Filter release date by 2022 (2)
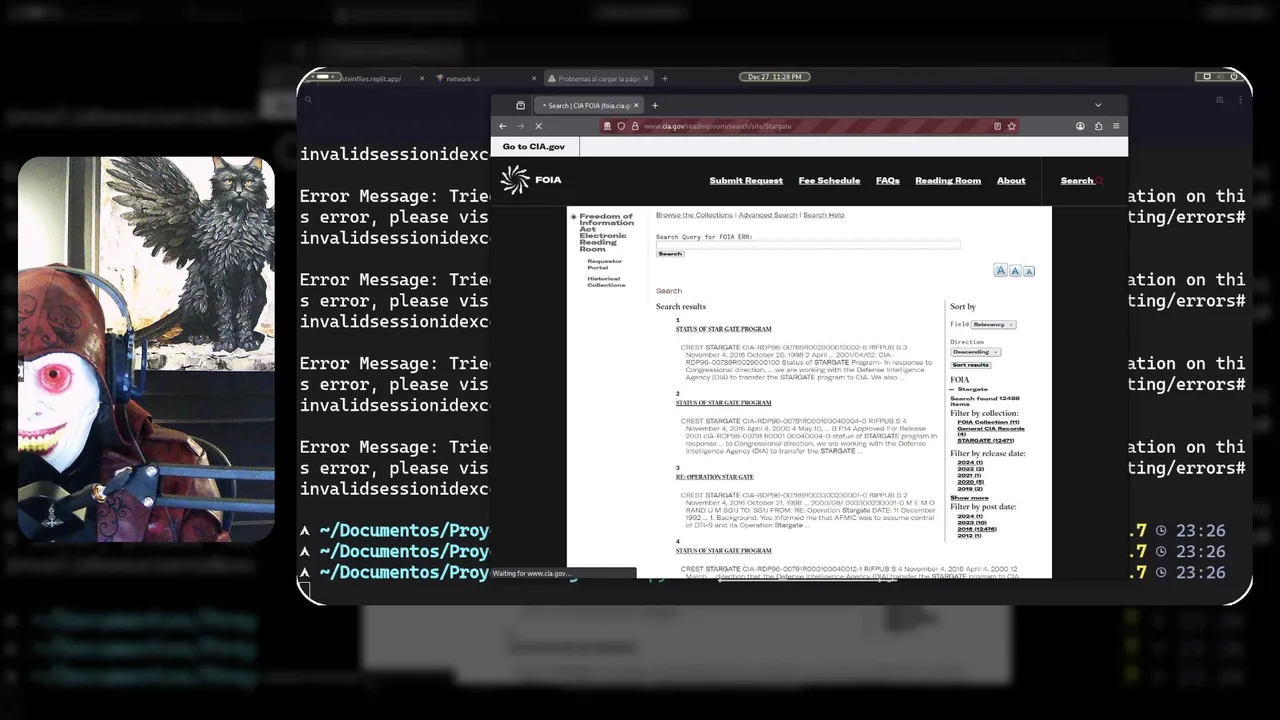Image resolution: width=1280 pixels, height=720 pixels. pyautogui.click(x=970, y=468)
